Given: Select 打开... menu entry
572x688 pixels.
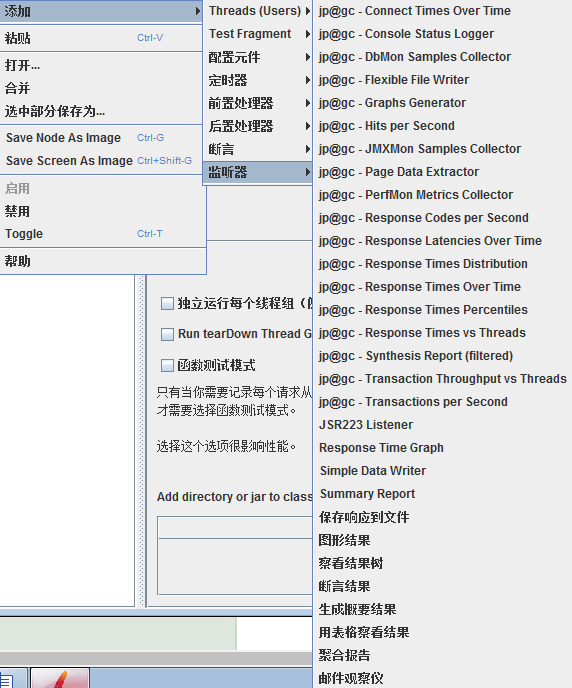Looking at the screenshot, I should pos(102,65).
